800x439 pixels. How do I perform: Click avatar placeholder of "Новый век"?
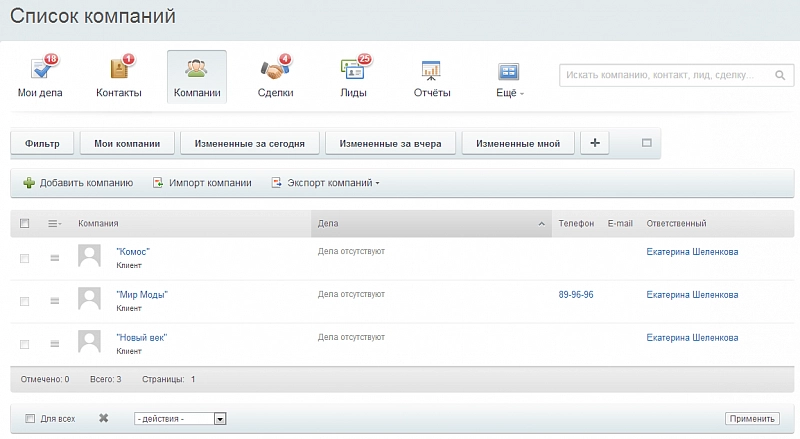(89, 341)
